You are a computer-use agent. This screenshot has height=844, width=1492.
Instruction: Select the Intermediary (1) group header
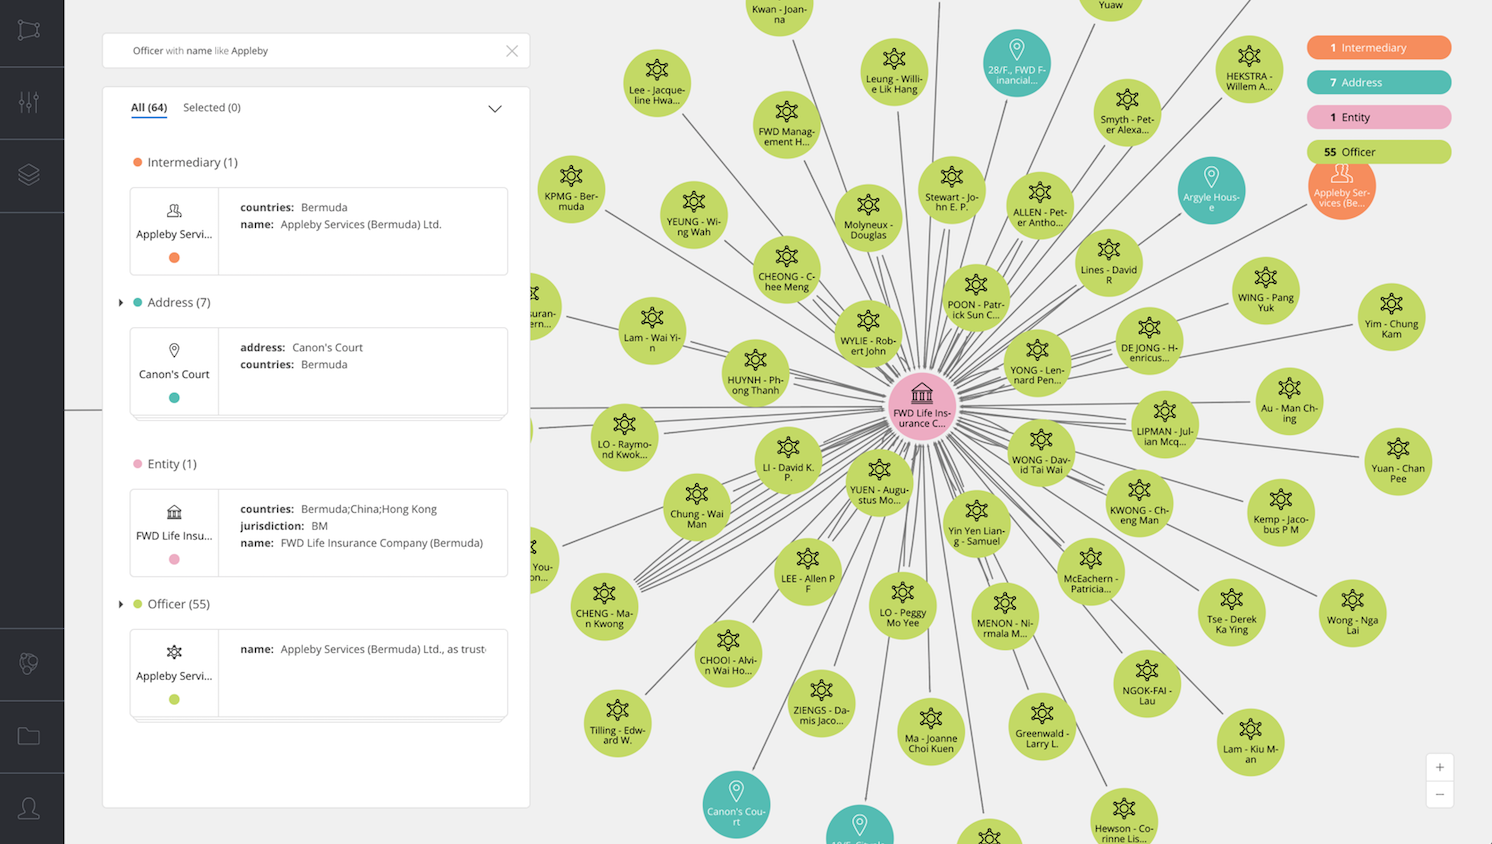(185, 162)
